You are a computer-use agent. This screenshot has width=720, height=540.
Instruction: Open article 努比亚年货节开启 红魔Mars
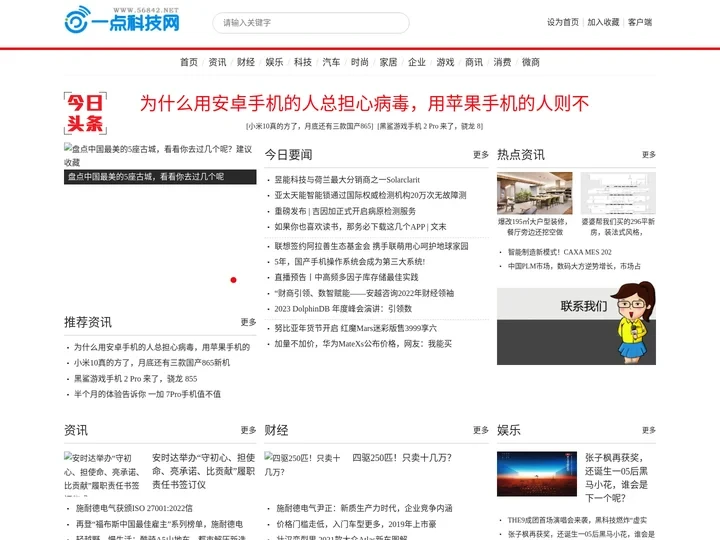pyautogui.click(x=355, y=328)
